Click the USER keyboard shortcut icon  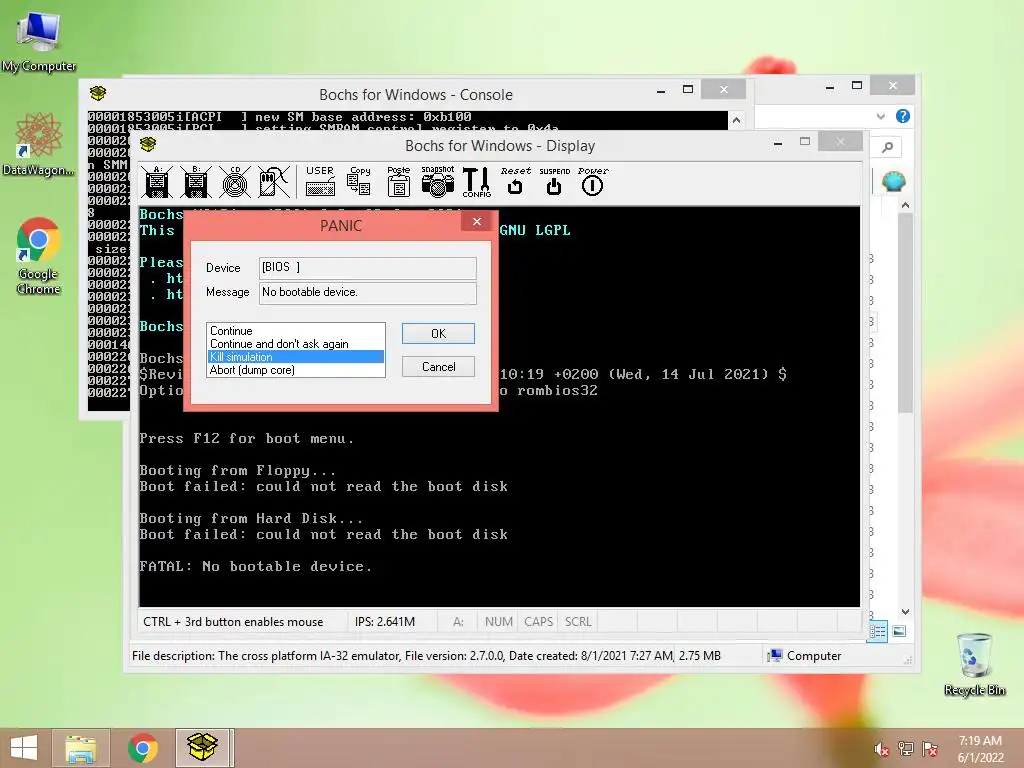[320, 181]
